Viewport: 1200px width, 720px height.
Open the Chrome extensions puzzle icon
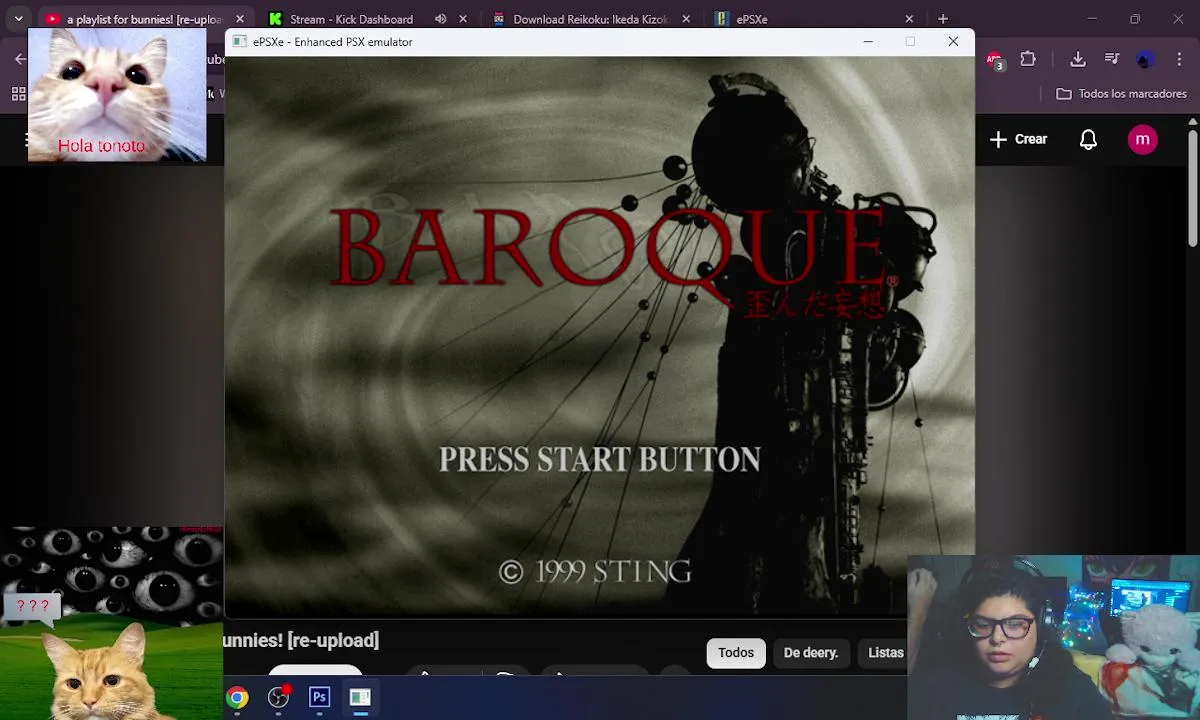point(1028,59)
